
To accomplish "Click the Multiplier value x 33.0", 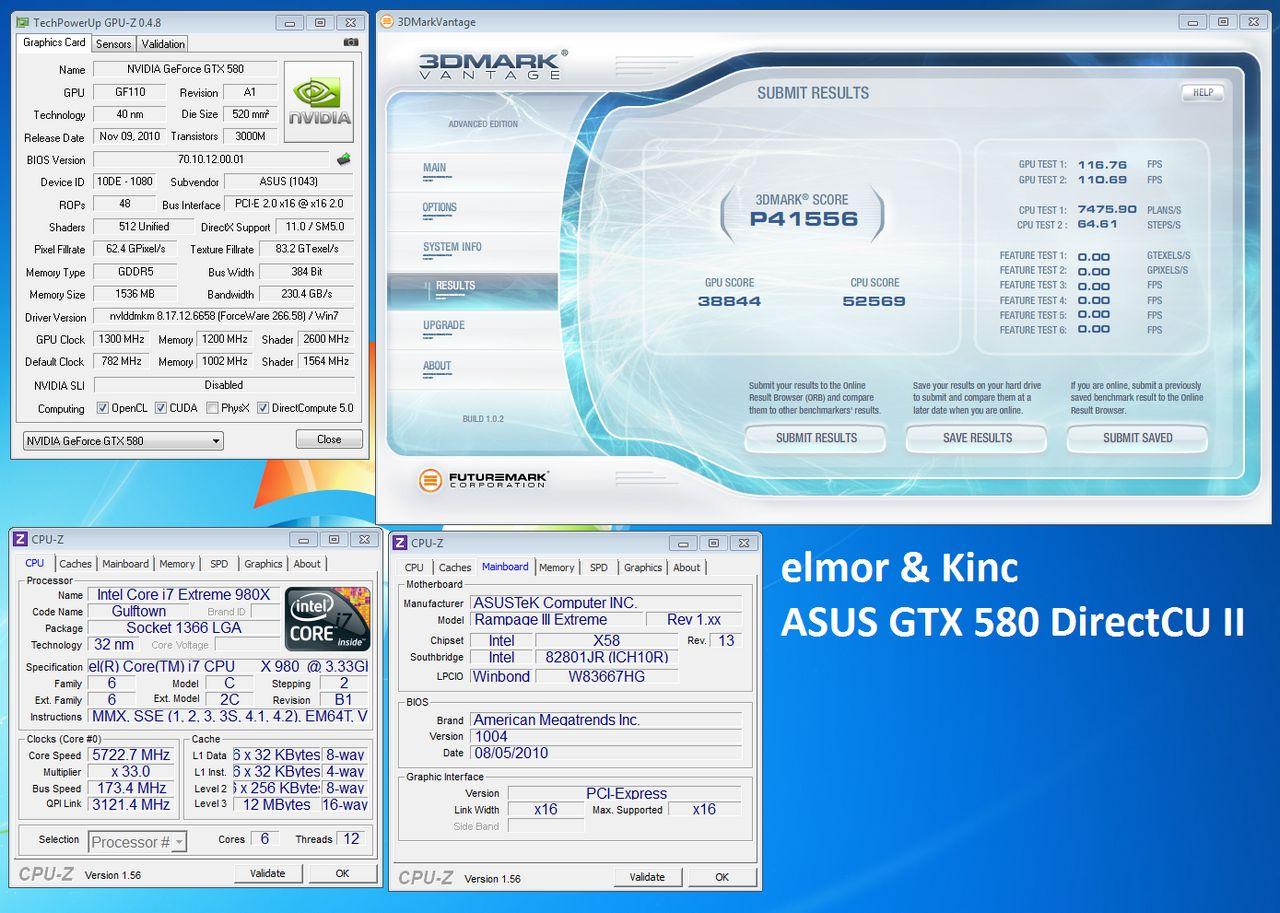I will (130, 772).
